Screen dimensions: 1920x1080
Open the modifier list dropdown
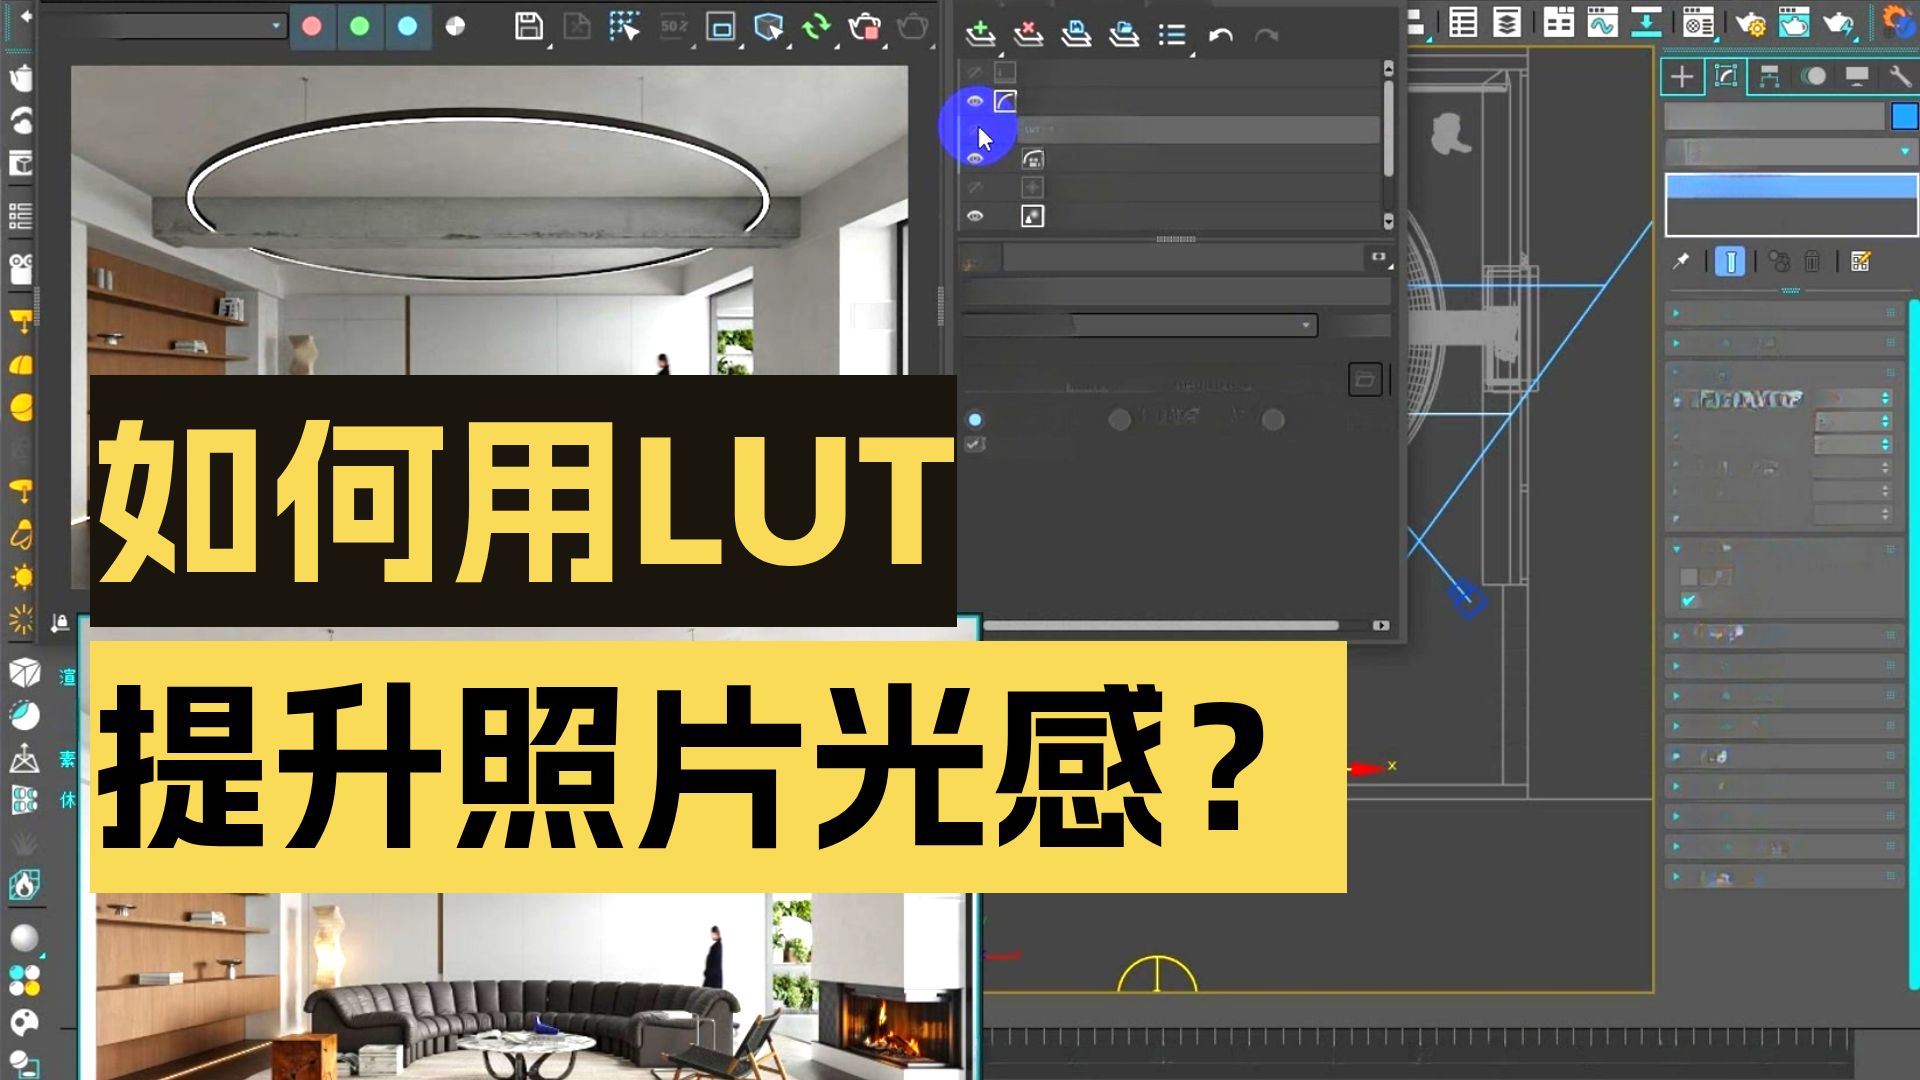pos(1790,152)
